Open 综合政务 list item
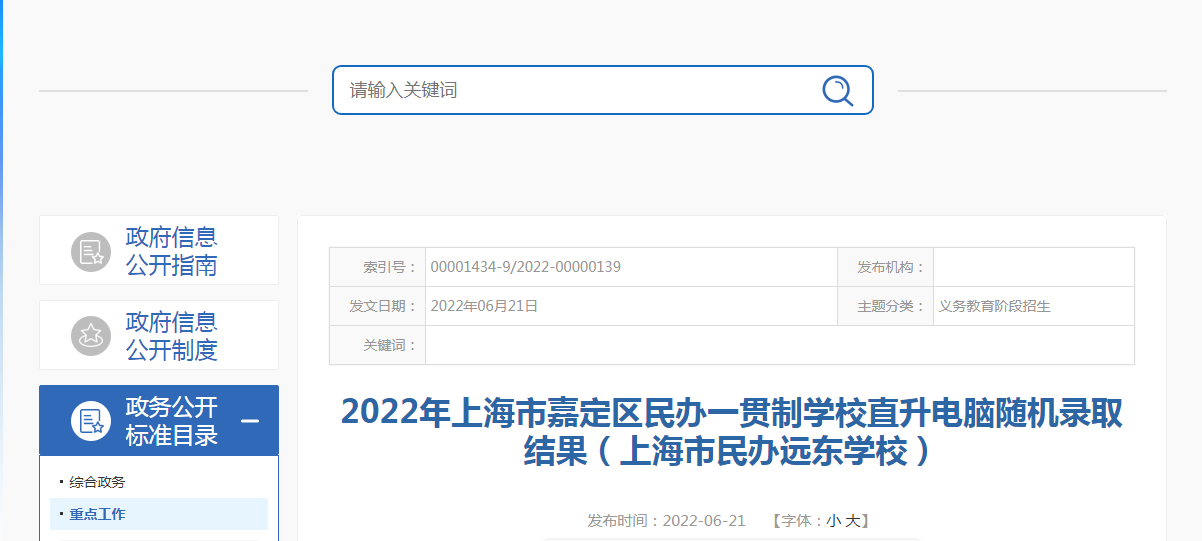 coord(97,482)
